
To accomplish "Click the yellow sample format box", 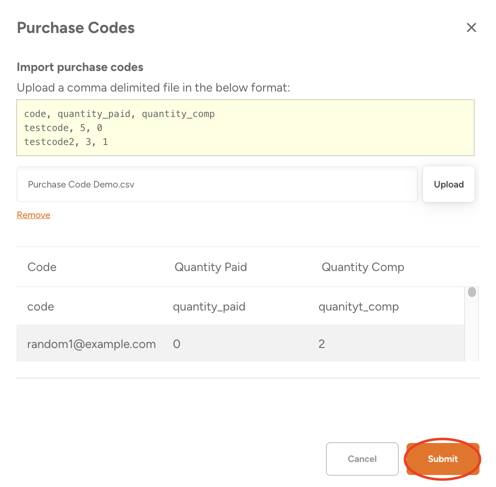I will (245, 127).
